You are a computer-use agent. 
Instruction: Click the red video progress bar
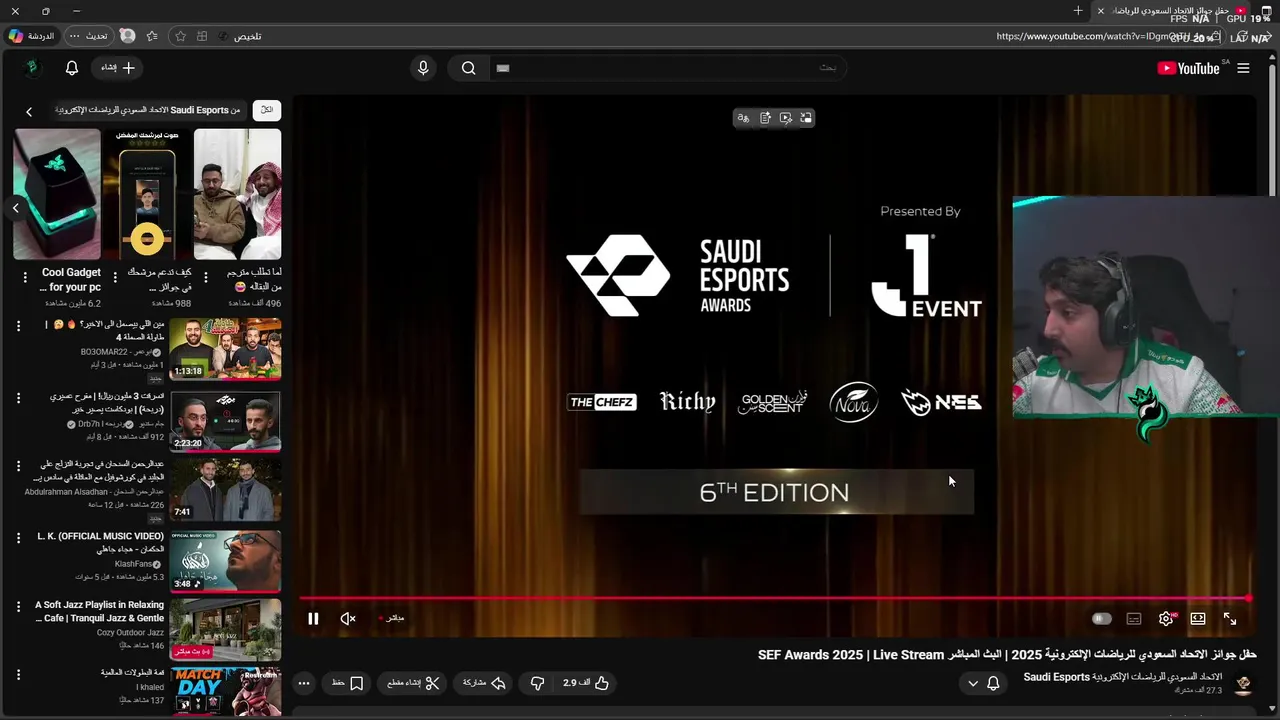[x=775, y=599]
